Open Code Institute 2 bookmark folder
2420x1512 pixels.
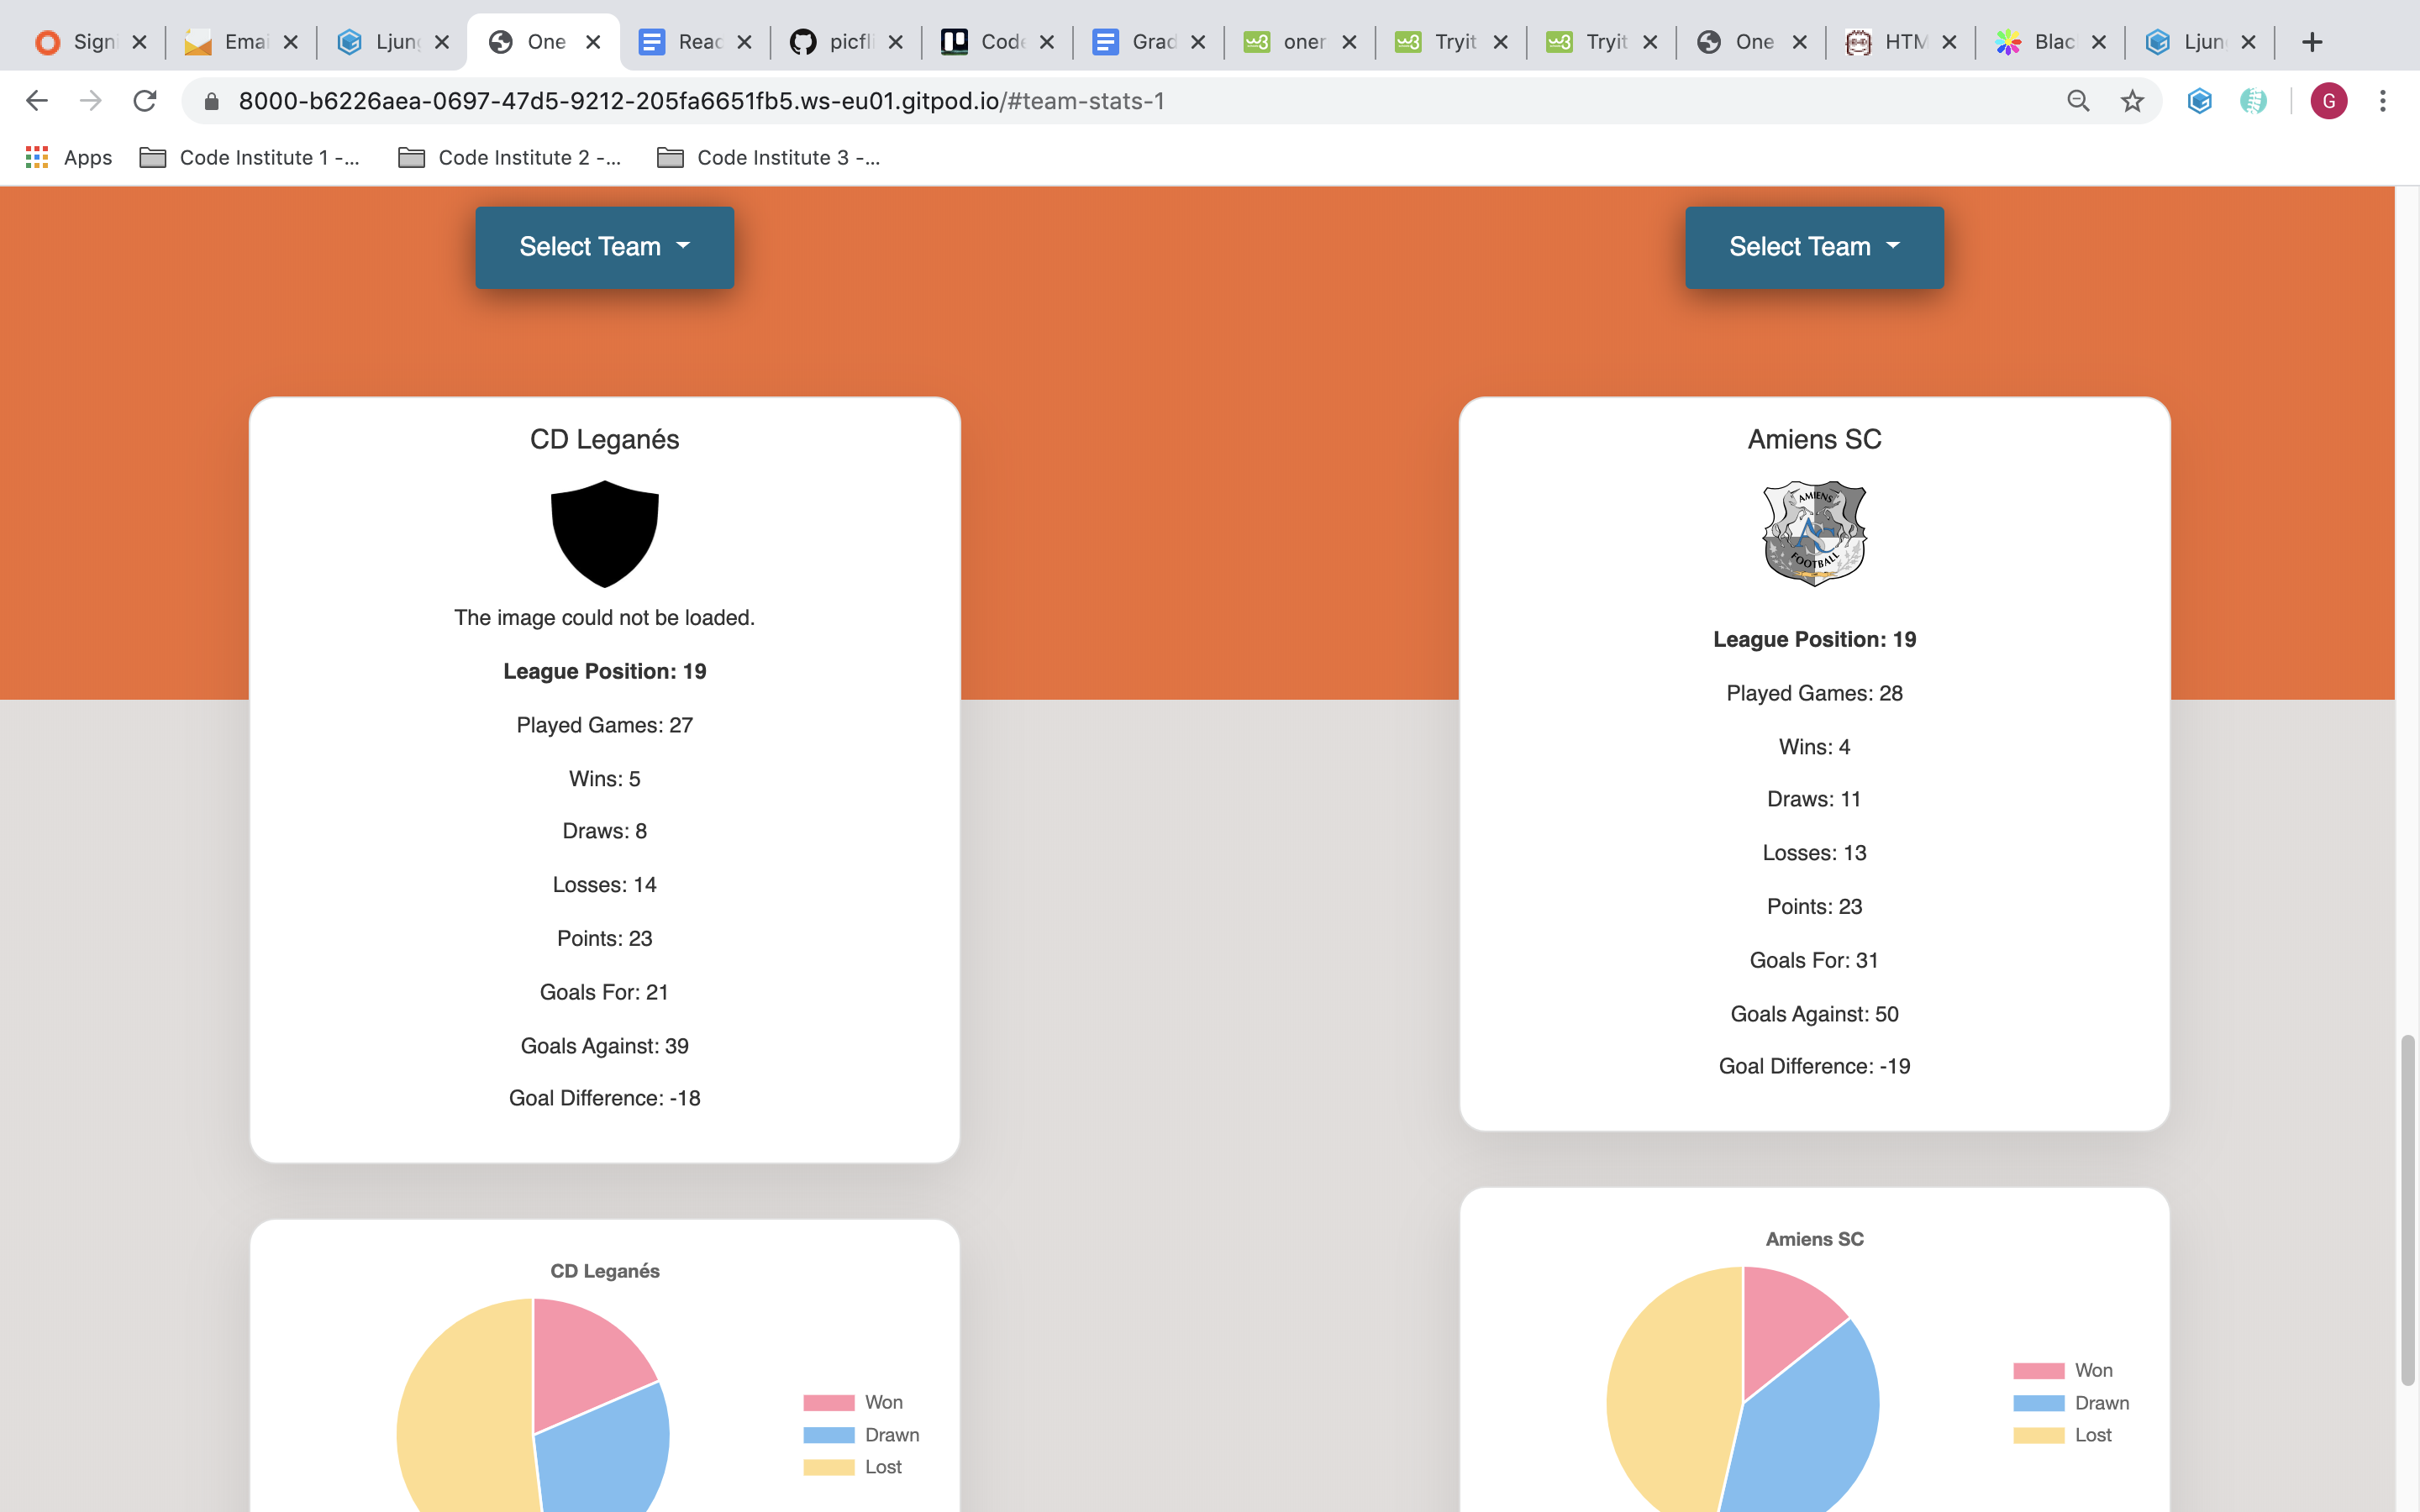[509, 157]
